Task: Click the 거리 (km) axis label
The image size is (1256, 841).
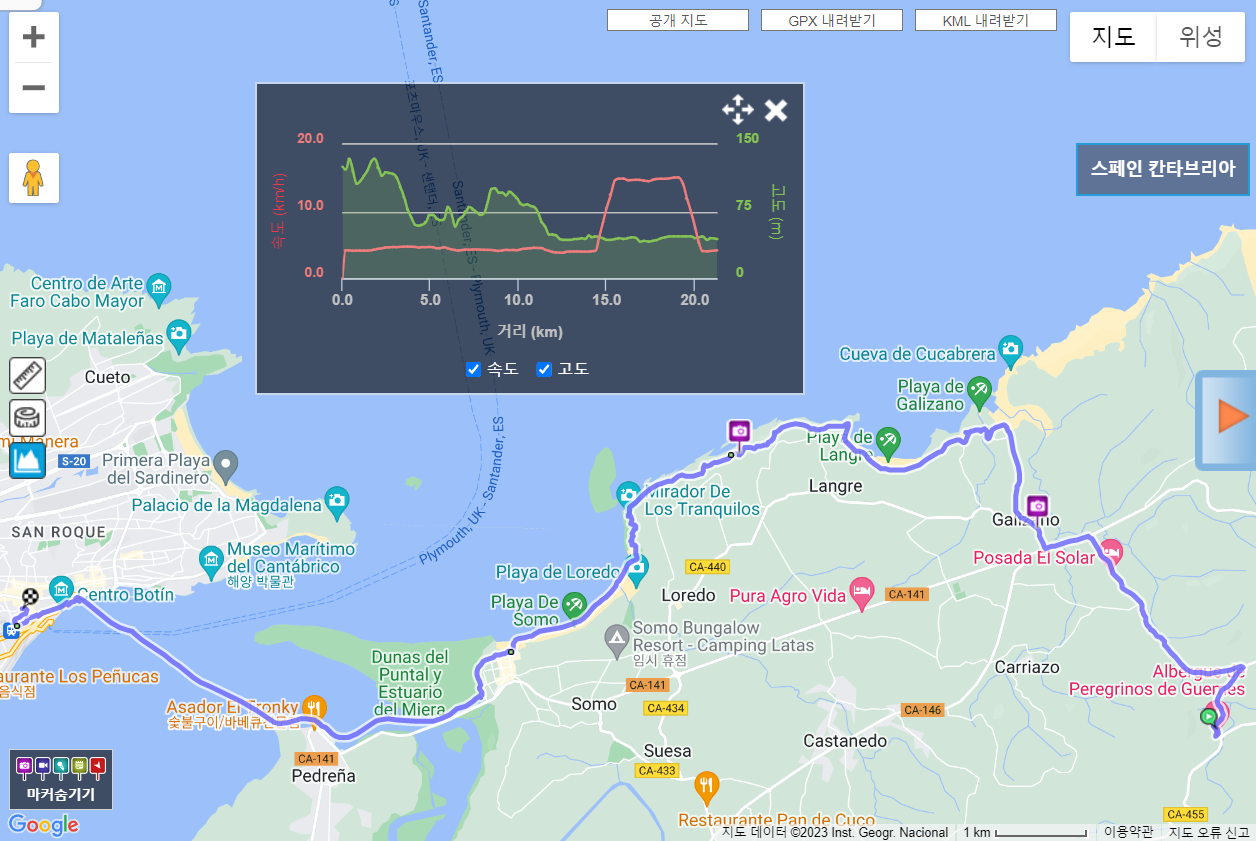Action: [530, 332]
